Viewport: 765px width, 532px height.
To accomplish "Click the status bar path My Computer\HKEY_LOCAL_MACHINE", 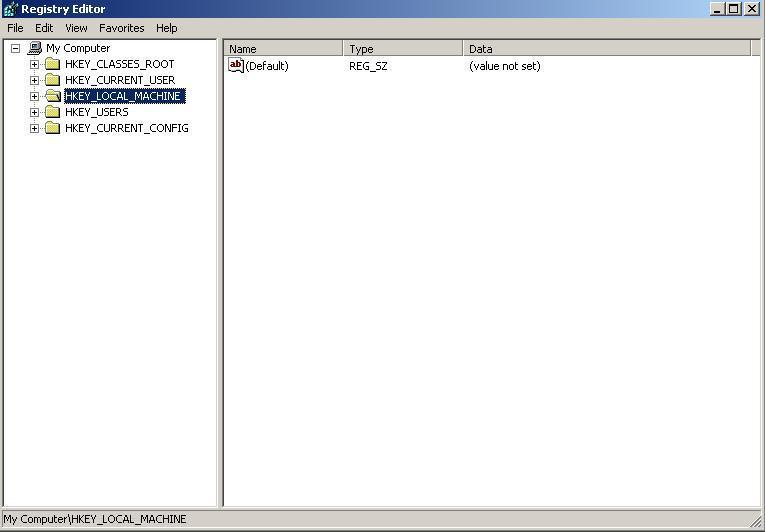I will (x=95, y=519).
